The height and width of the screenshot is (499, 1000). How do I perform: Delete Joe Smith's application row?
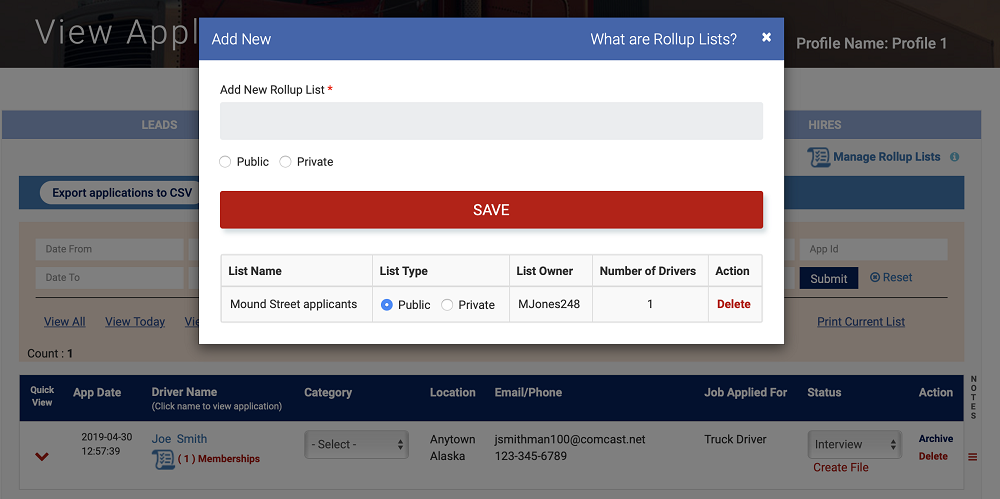[933, 456]
